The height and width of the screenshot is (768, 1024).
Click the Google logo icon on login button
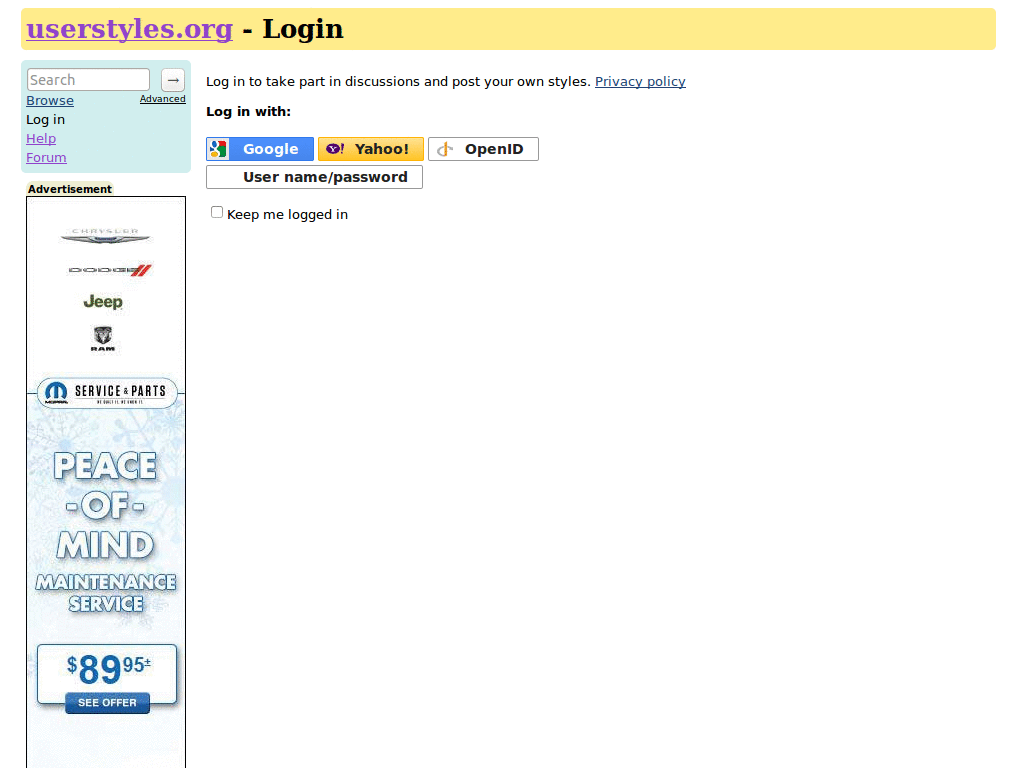(218, 149)
